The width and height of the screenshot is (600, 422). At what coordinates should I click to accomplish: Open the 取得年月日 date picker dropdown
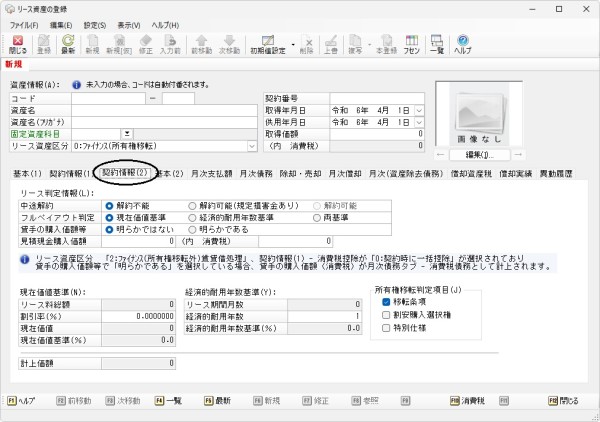(419, 111)
